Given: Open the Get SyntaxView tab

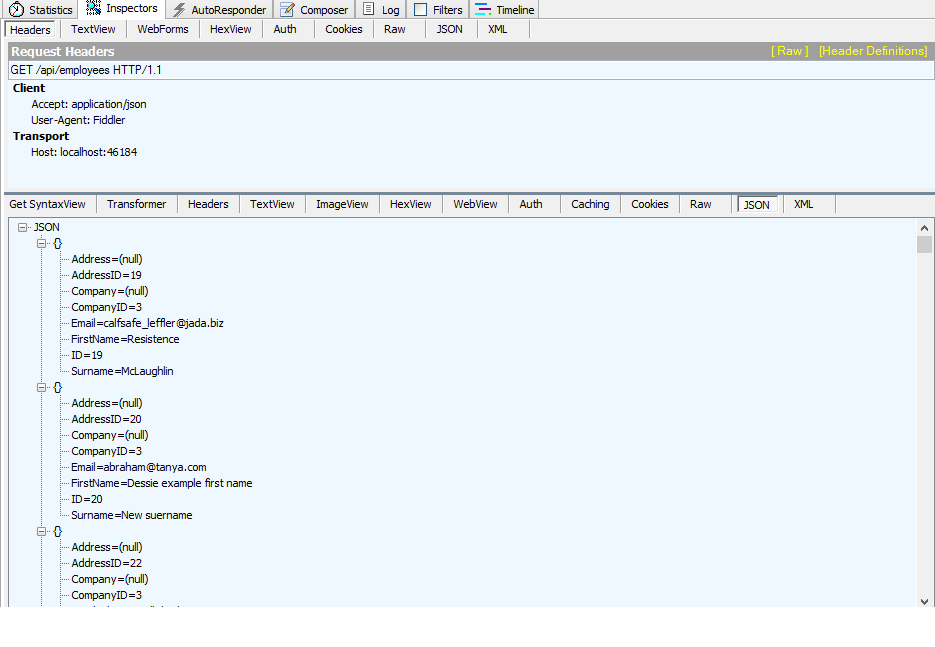Looking at the screenshot, I should tap(47, 204).
